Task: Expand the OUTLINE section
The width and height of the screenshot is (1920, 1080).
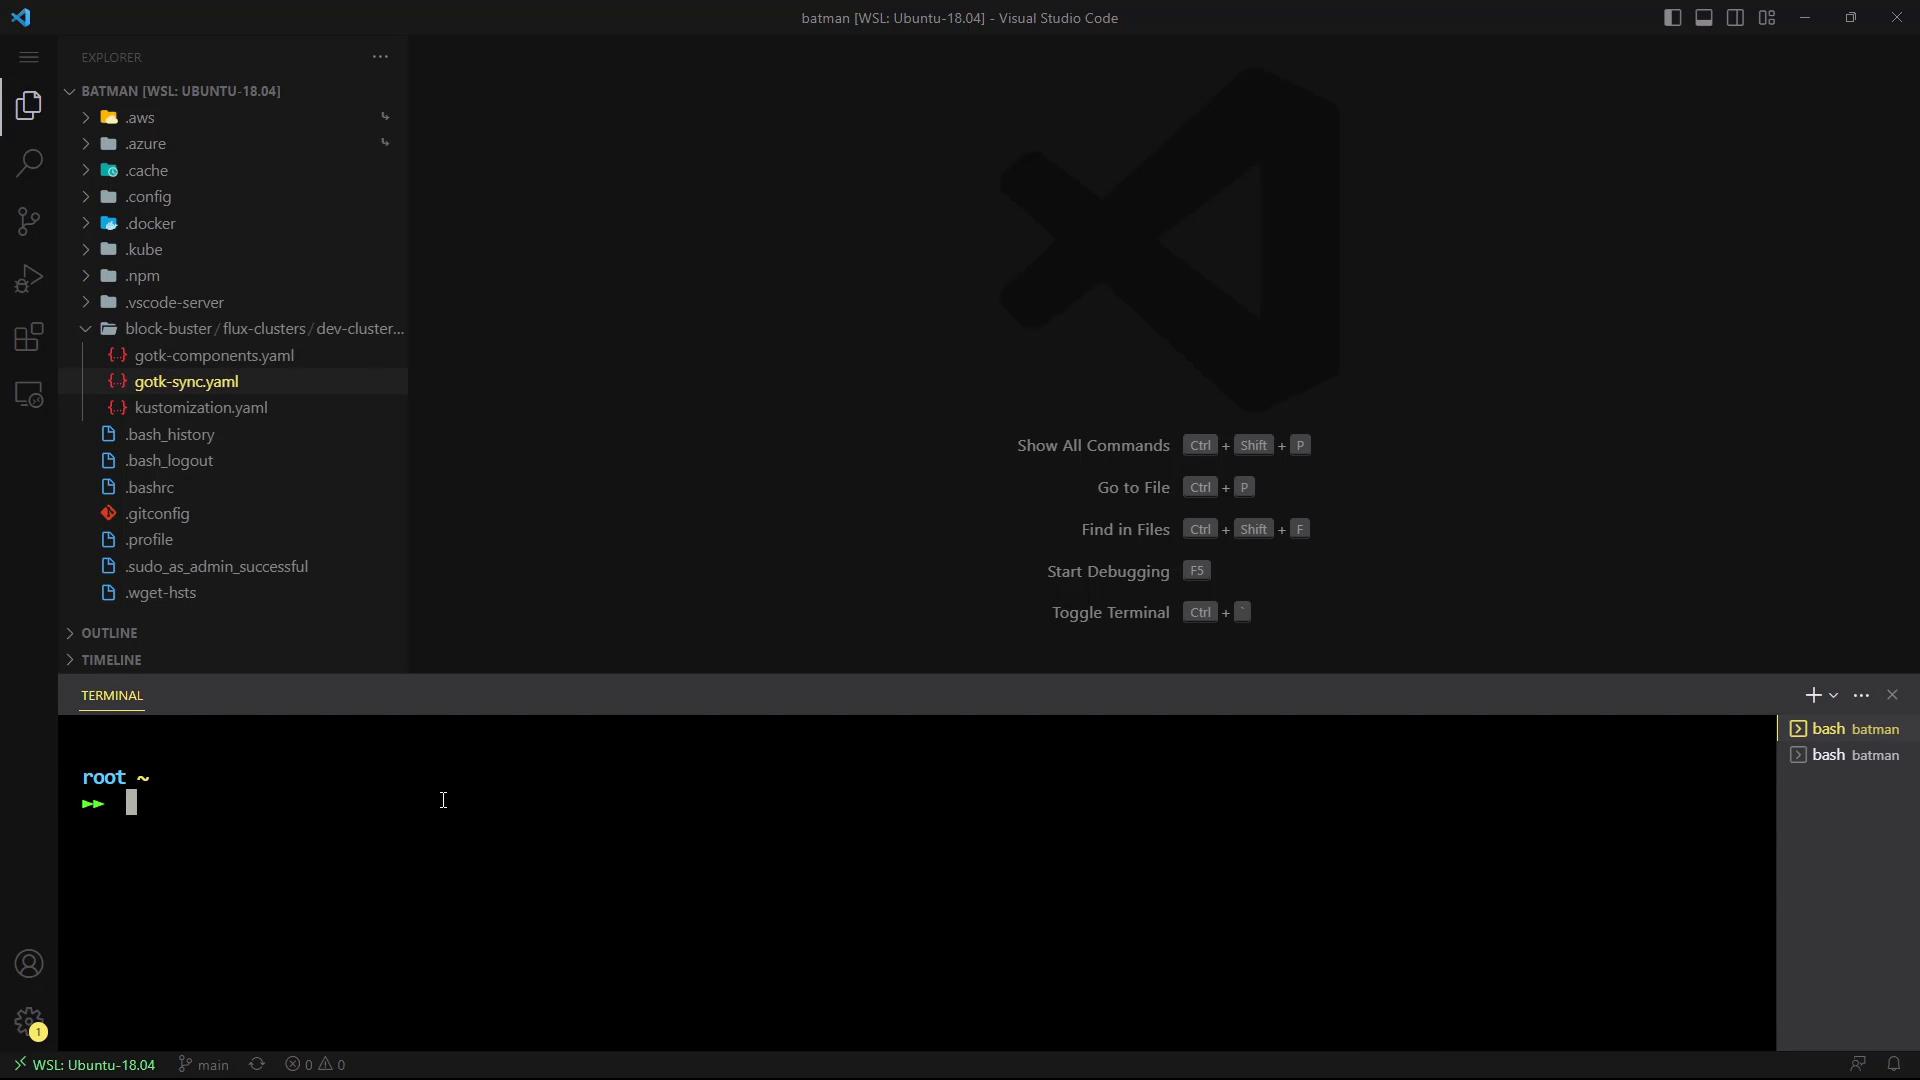Action: click(233, 633)
